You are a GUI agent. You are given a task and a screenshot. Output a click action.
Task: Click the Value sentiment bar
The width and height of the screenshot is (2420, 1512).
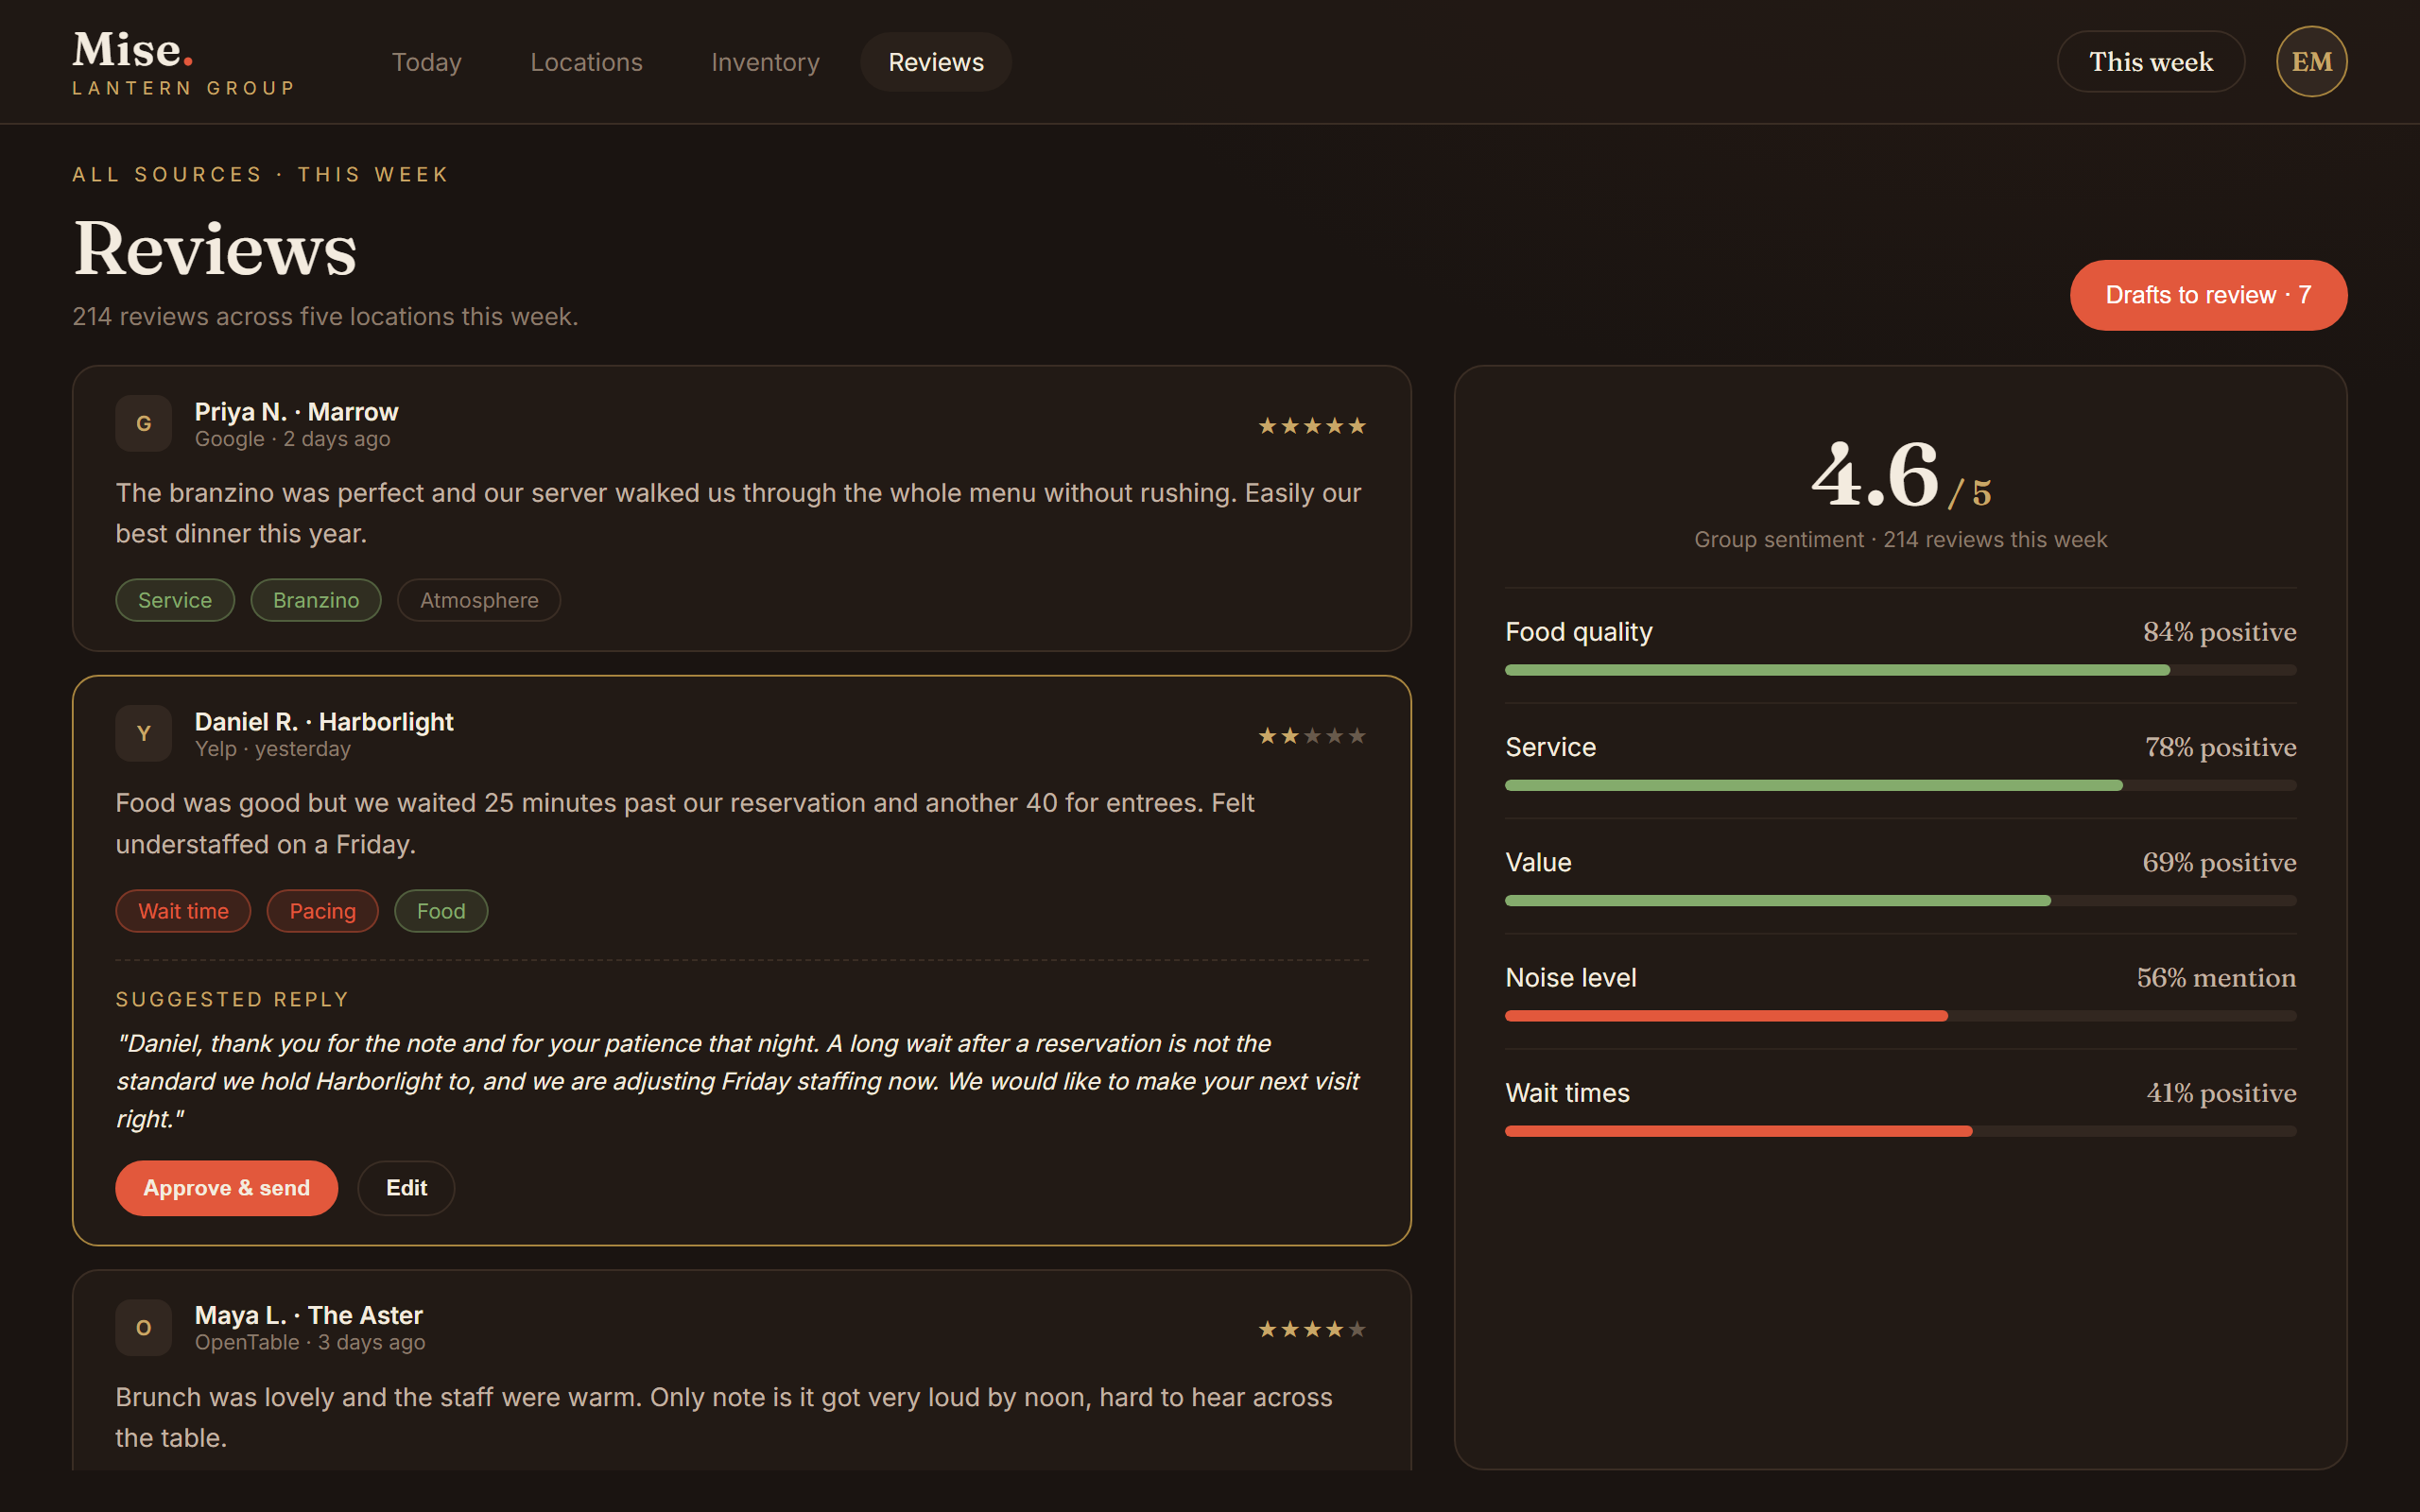1900,901
